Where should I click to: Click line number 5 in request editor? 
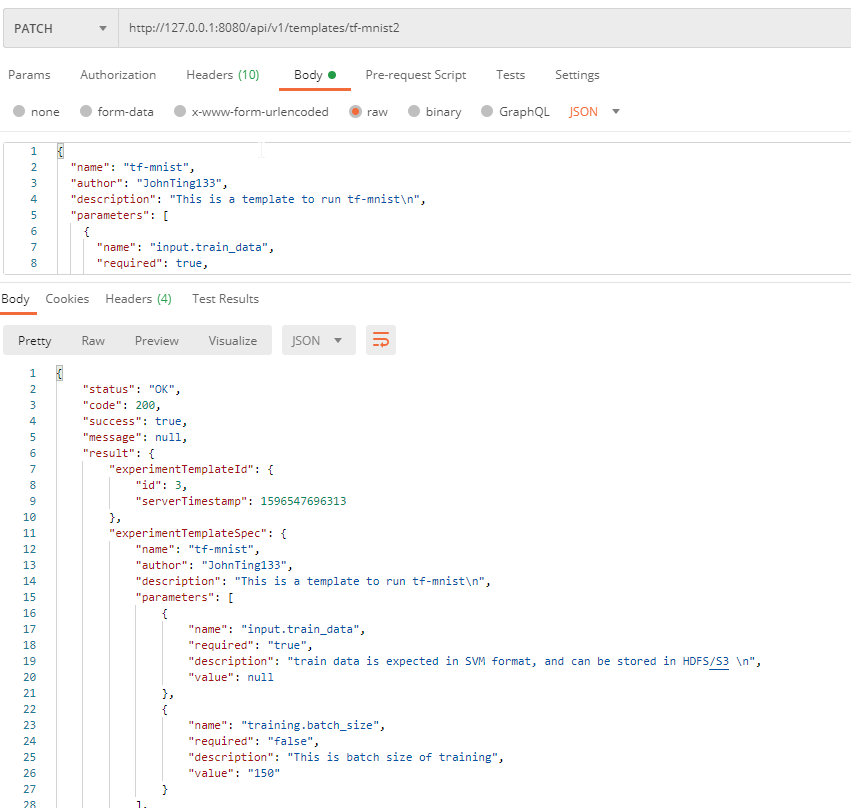pyautogui.click(x=34, y=215)
